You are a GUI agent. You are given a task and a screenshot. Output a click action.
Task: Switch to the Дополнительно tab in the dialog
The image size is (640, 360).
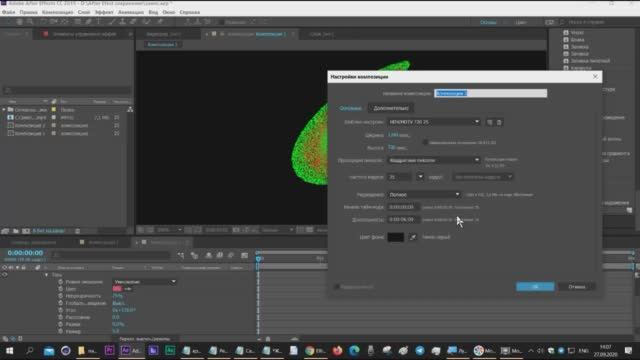pyautogui.click(x=391, y=108)
